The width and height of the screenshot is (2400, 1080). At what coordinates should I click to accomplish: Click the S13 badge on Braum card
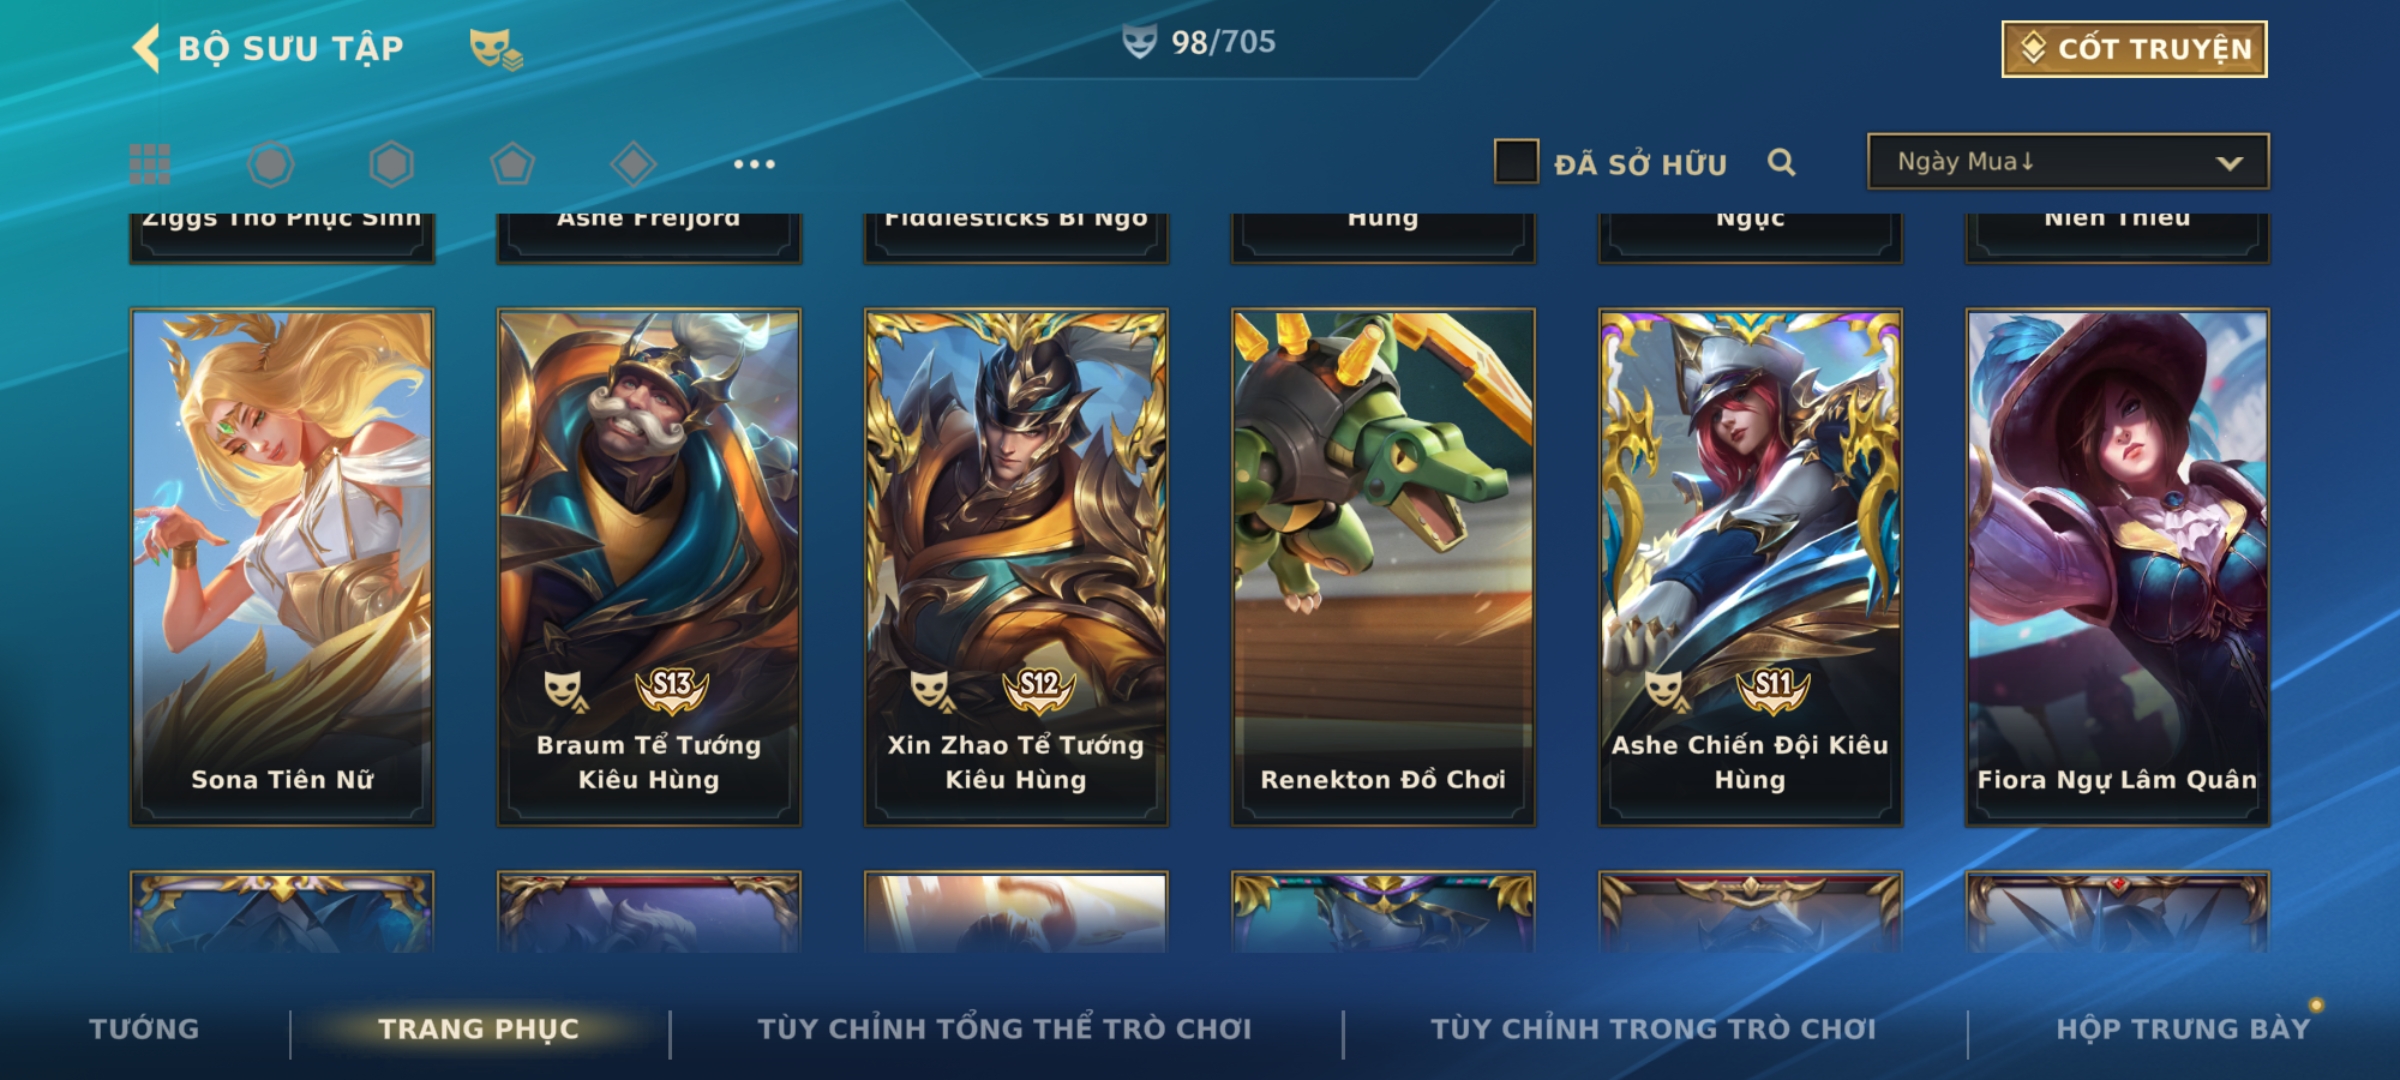pyautogui.click(x=672, y=689)
